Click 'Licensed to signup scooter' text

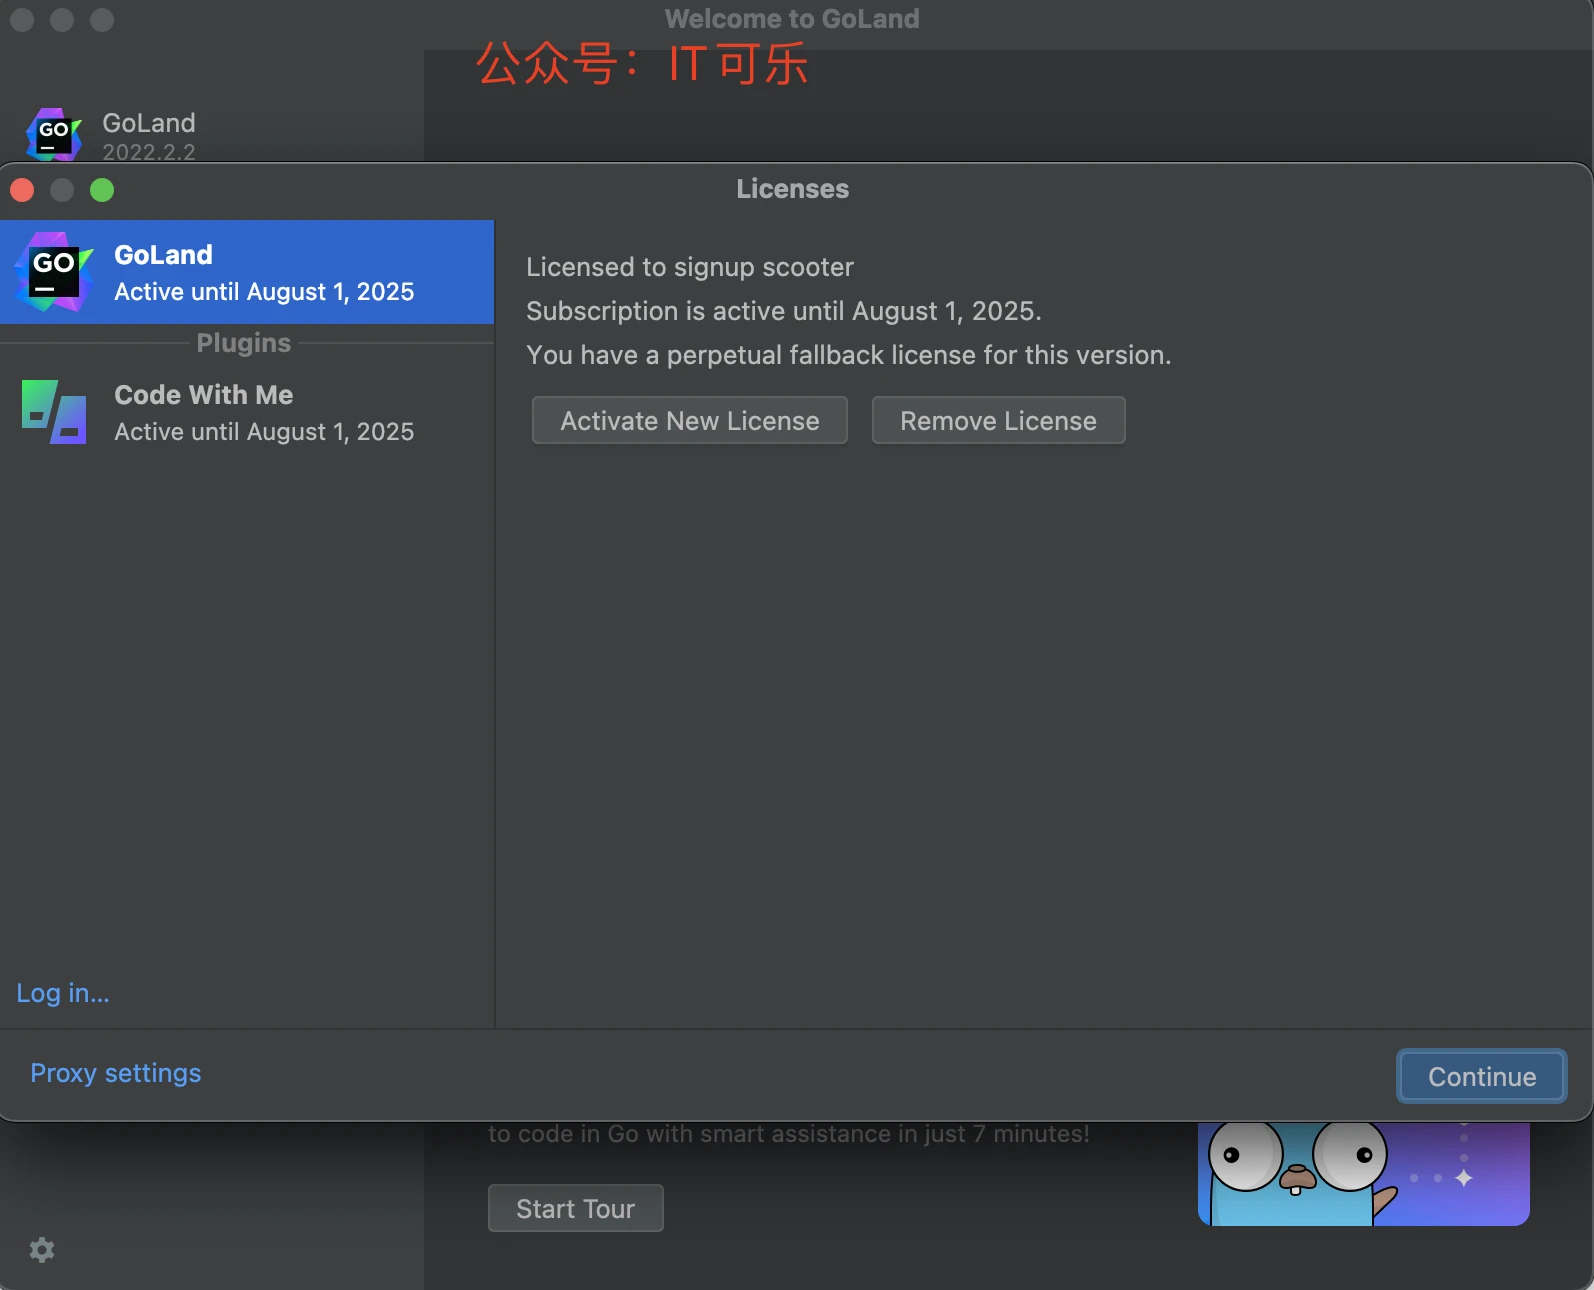tap(690, 267)
